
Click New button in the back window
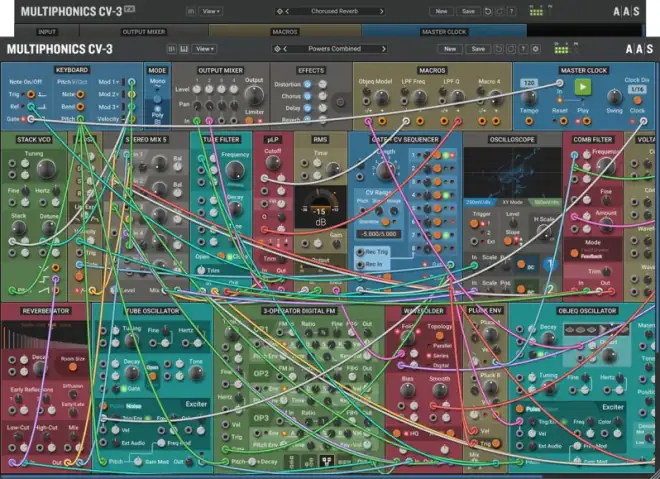(441, 11)
